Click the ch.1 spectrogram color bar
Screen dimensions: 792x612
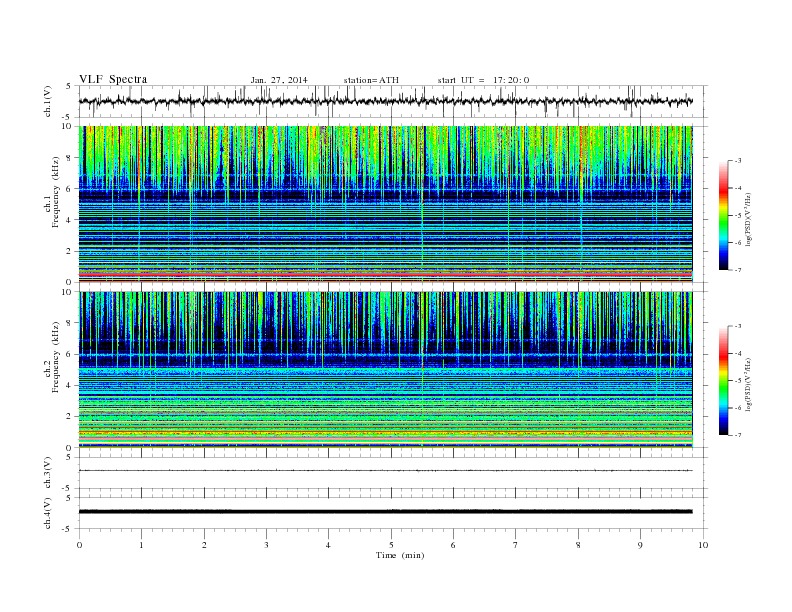723,215
